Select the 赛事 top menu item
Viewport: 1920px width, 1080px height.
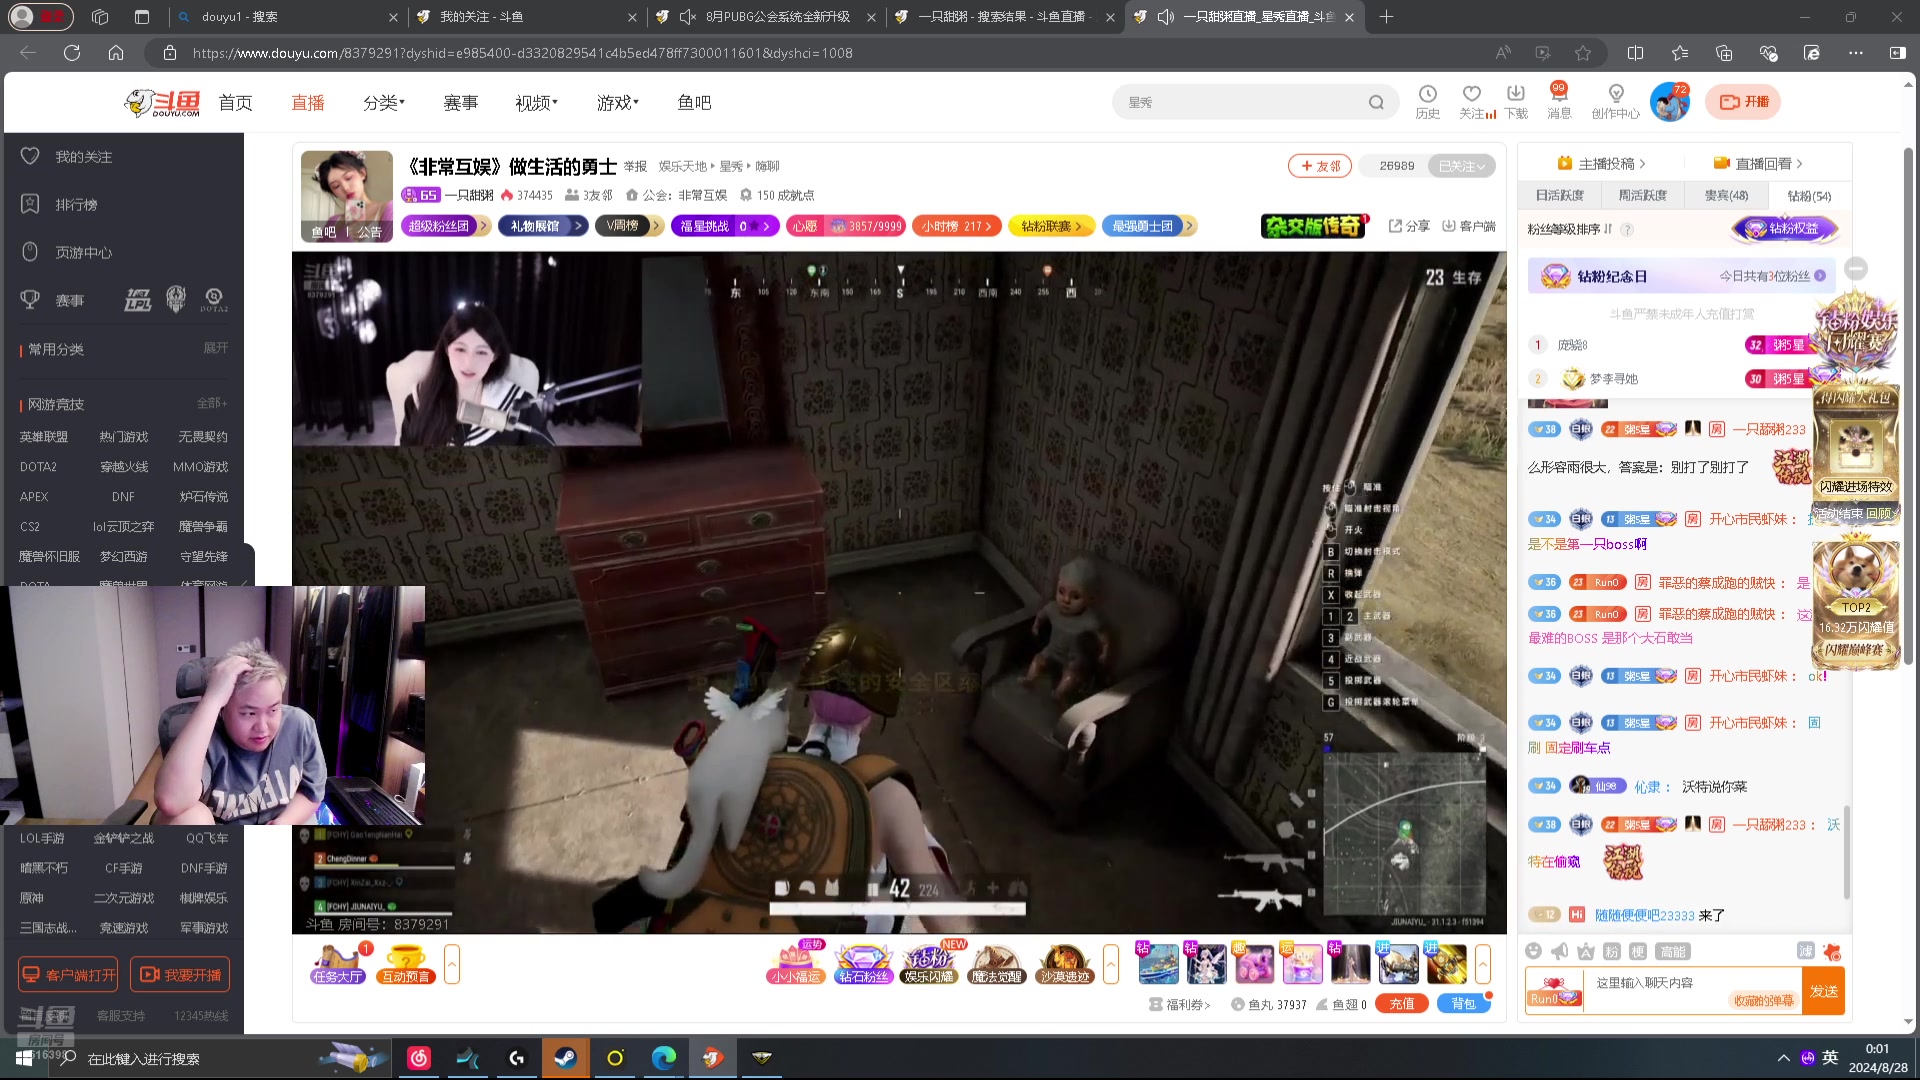460,103
